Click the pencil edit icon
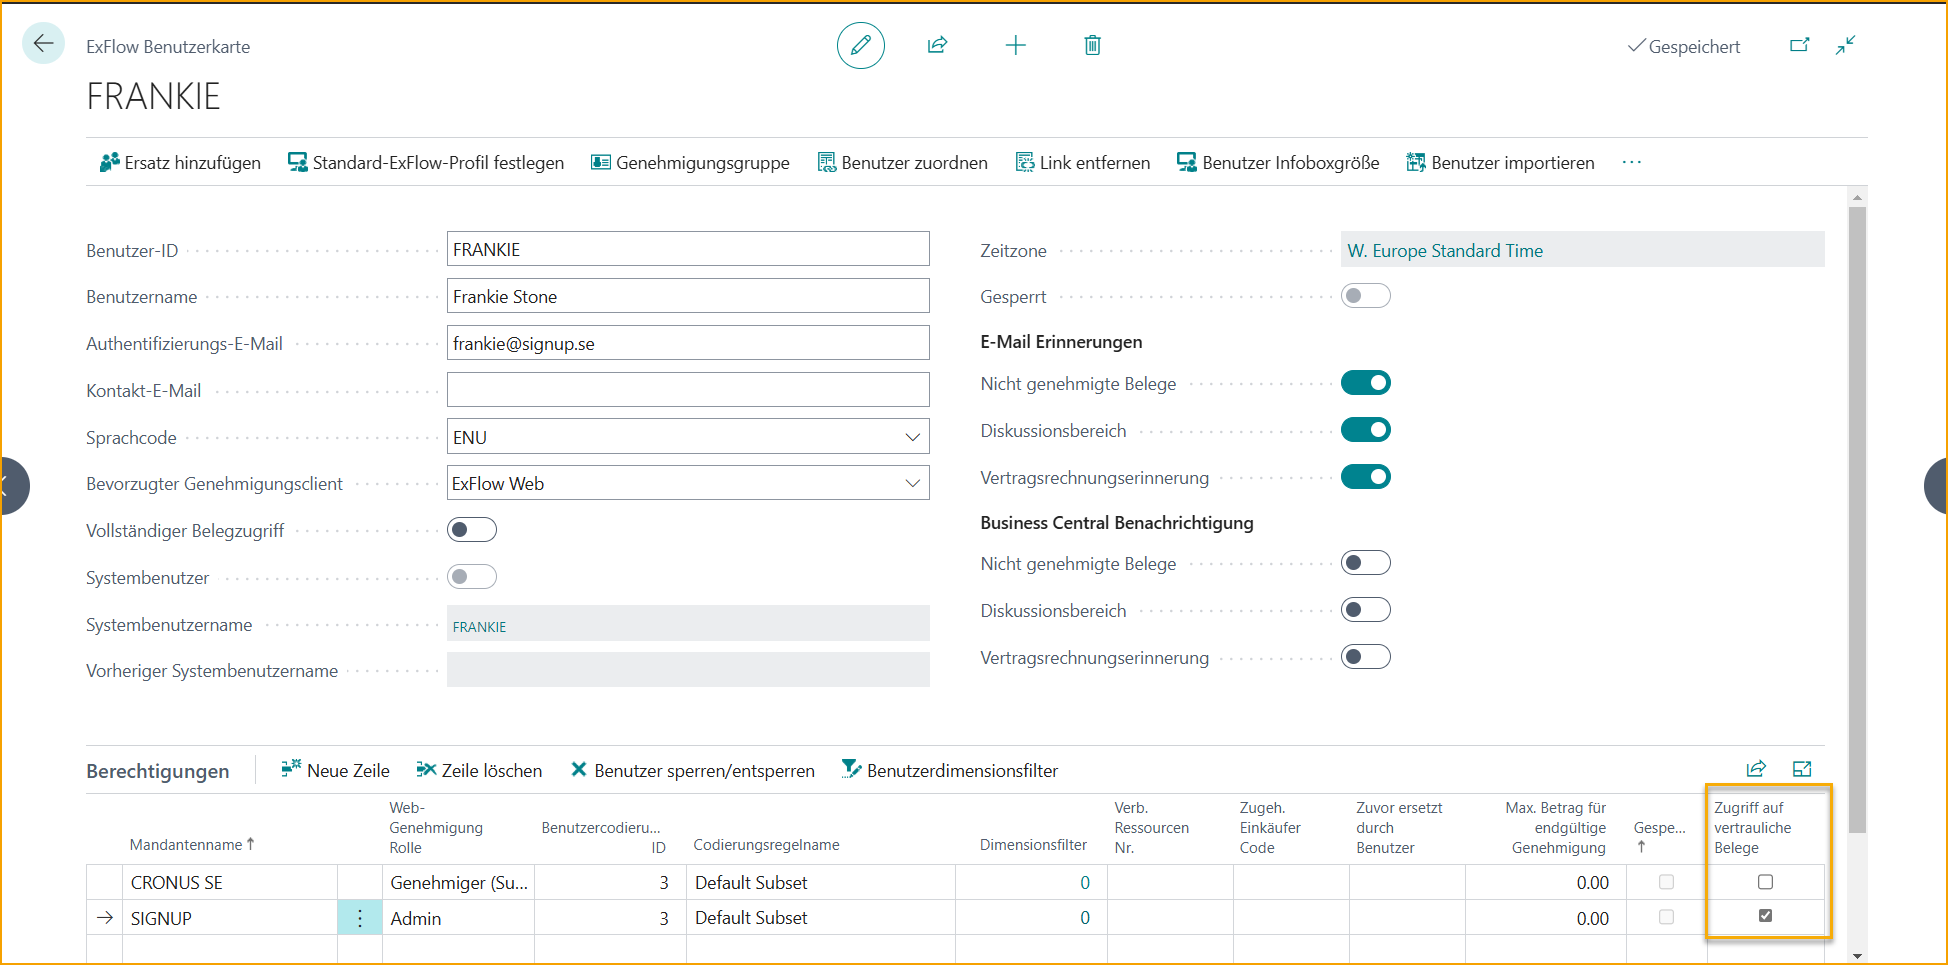 pyautogui.click(x=860, y=45)
